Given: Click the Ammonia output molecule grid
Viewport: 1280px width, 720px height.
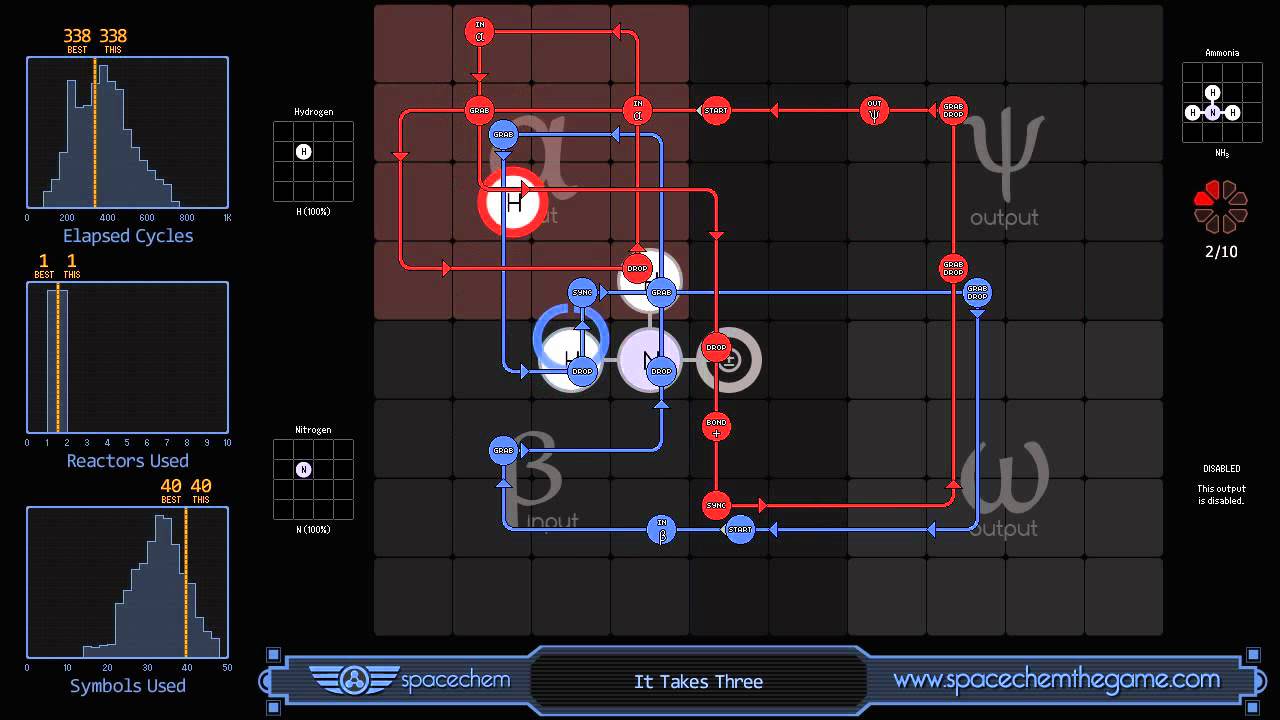Looking at the screenshot, I should [1222, 102].
